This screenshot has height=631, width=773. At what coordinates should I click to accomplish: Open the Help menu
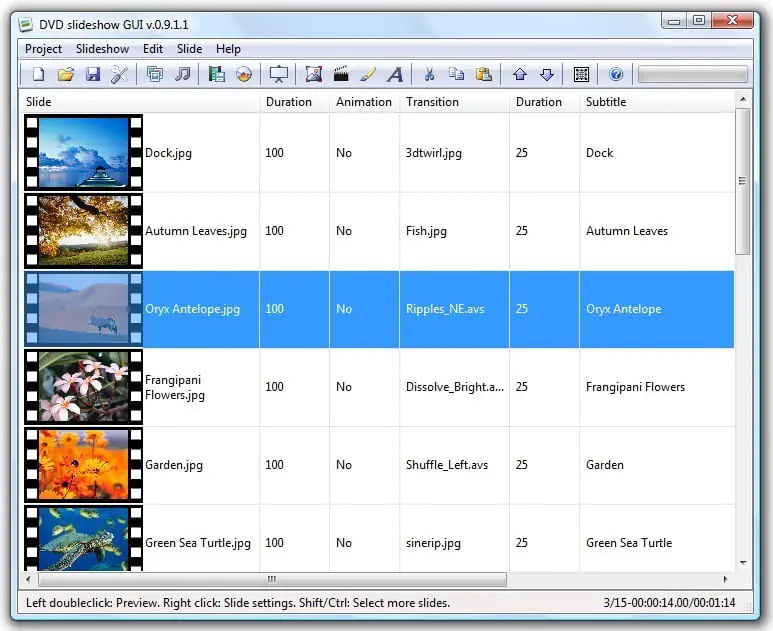point(228,49)
